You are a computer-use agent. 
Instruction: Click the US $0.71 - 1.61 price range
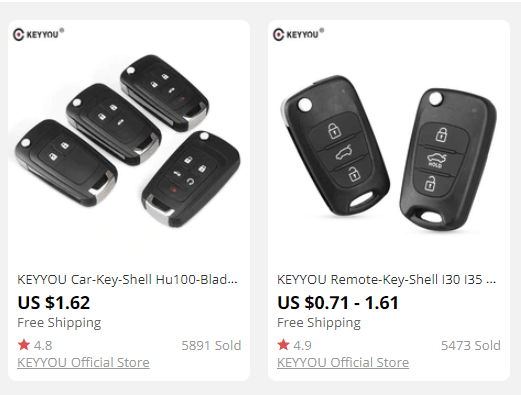pos(338,303)
